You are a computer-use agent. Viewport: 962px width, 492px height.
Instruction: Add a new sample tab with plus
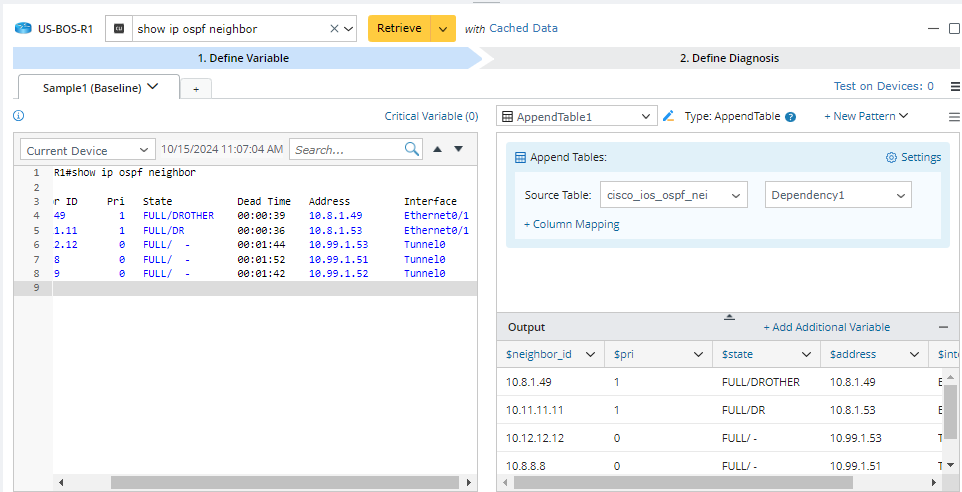[x=196, y=89]
